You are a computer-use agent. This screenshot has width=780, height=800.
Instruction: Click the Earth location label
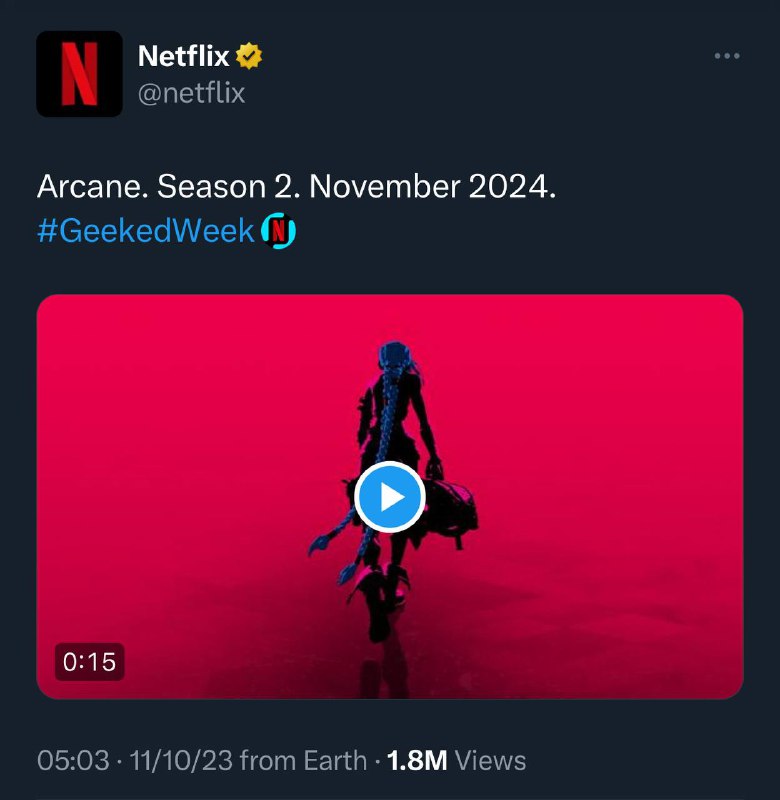(335, 760)
